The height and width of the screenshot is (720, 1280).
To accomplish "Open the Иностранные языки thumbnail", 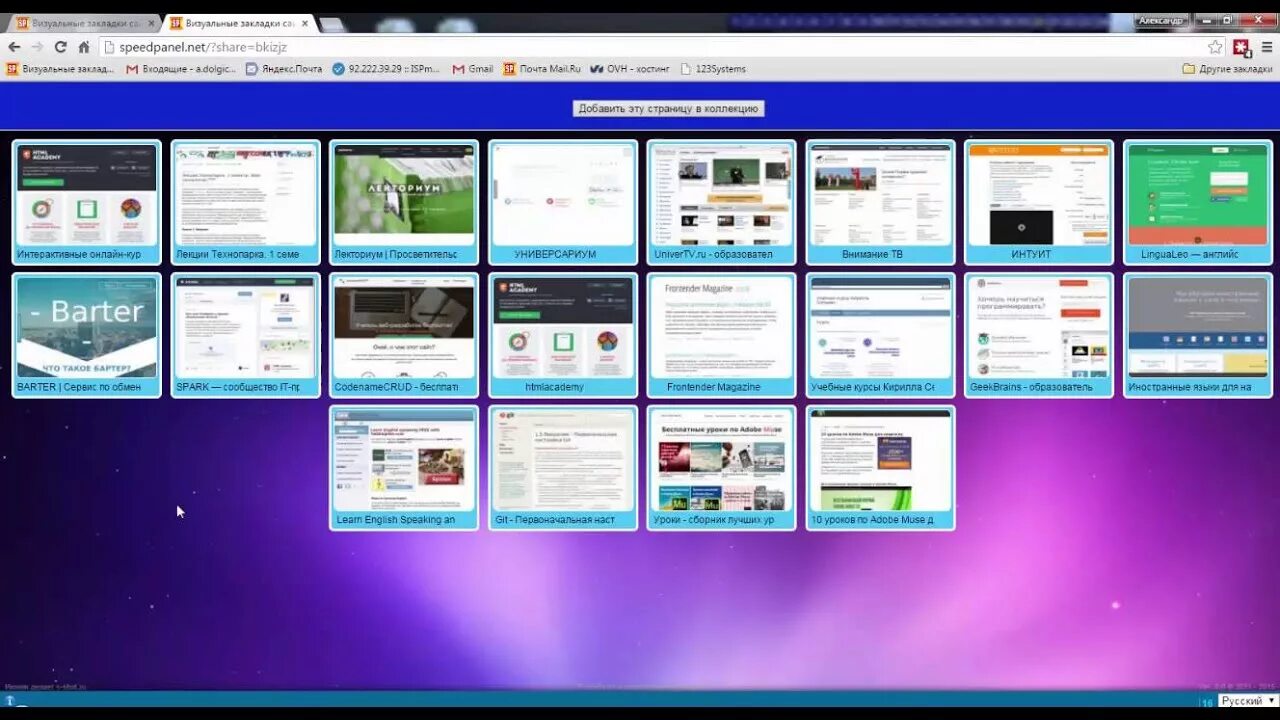I will pos(1198,335).
